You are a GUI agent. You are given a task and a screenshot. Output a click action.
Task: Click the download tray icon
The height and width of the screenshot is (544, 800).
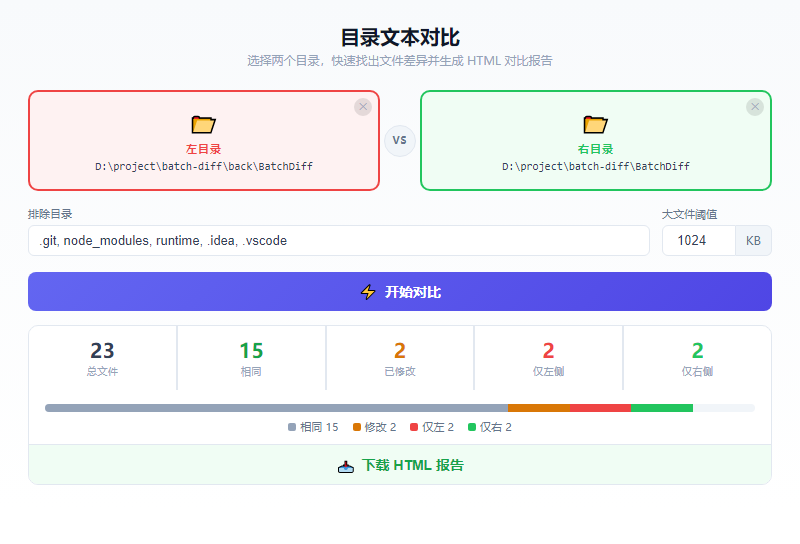[x=346, y=466]
